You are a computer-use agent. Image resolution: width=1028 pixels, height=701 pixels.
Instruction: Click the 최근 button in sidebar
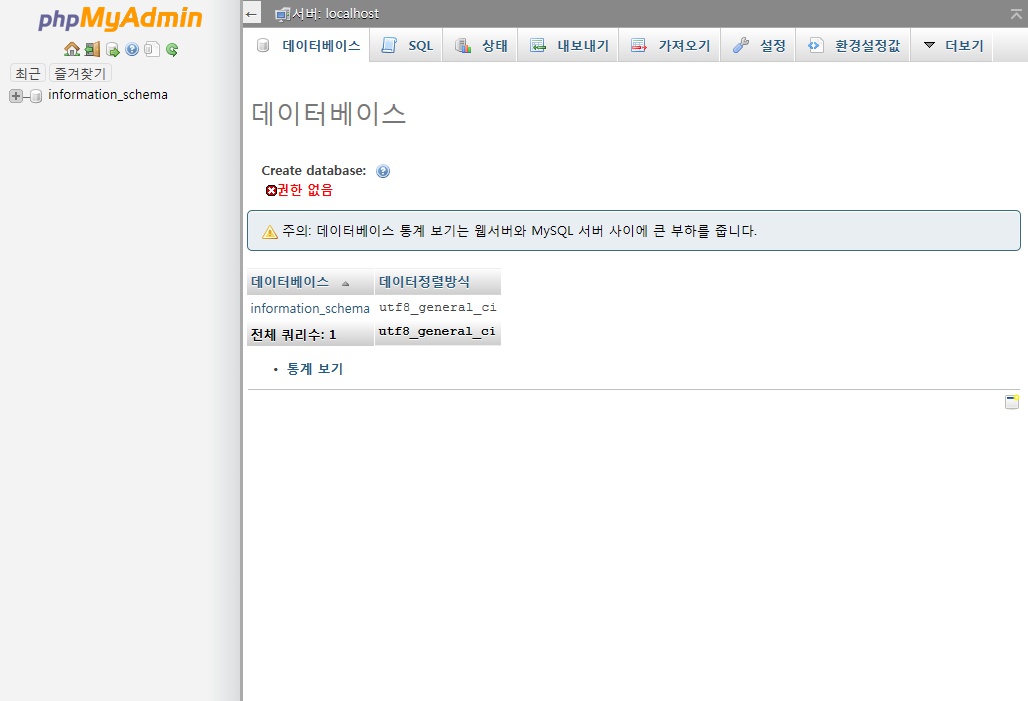(x=28, y=73)
